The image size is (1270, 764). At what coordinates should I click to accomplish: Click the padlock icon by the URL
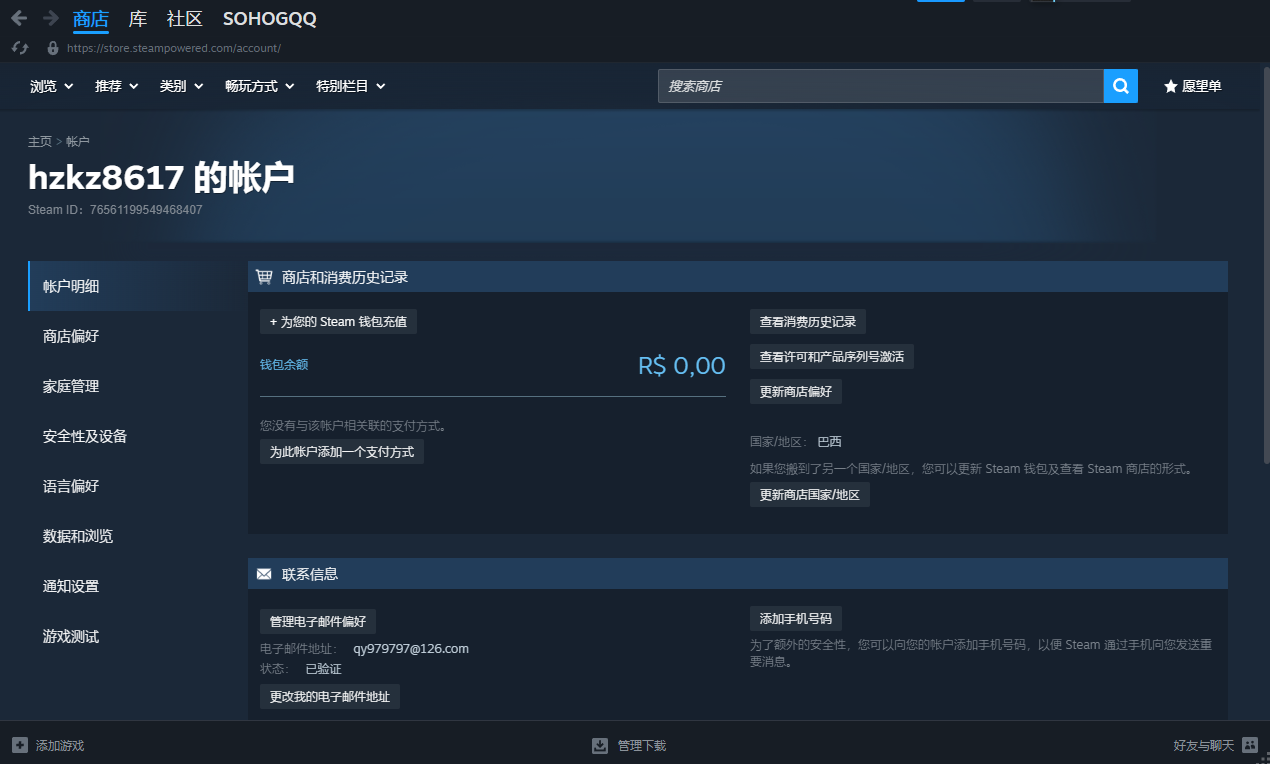click(53, 47)
